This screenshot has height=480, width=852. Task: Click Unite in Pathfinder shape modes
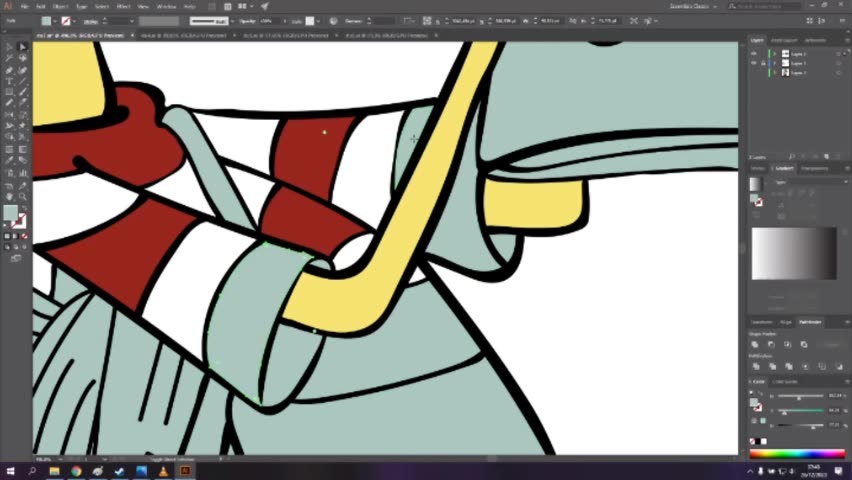tap(755, 344)
